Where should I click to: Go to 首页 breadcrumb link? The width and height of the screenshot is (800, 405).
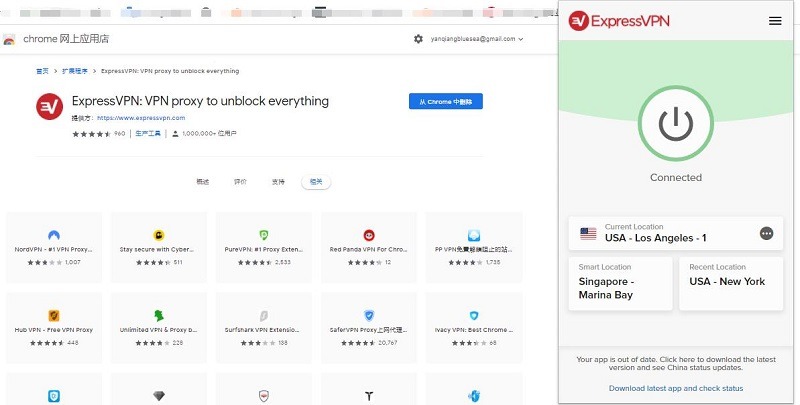[42, 71]
